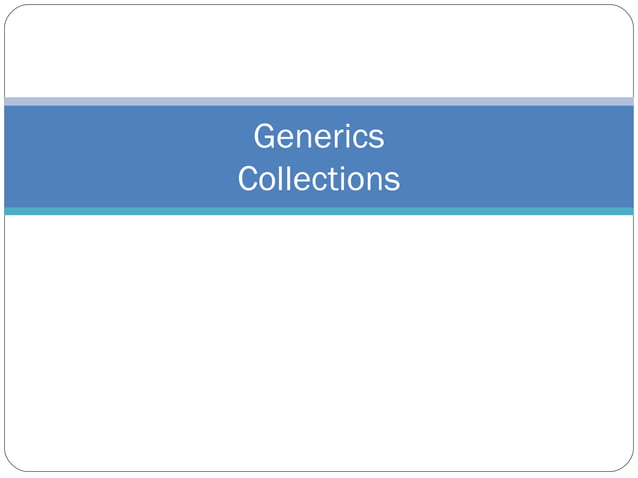Click the slide's bottom-right rounded corner
Viewport: 638px width, 478px height.
[627, 465]
